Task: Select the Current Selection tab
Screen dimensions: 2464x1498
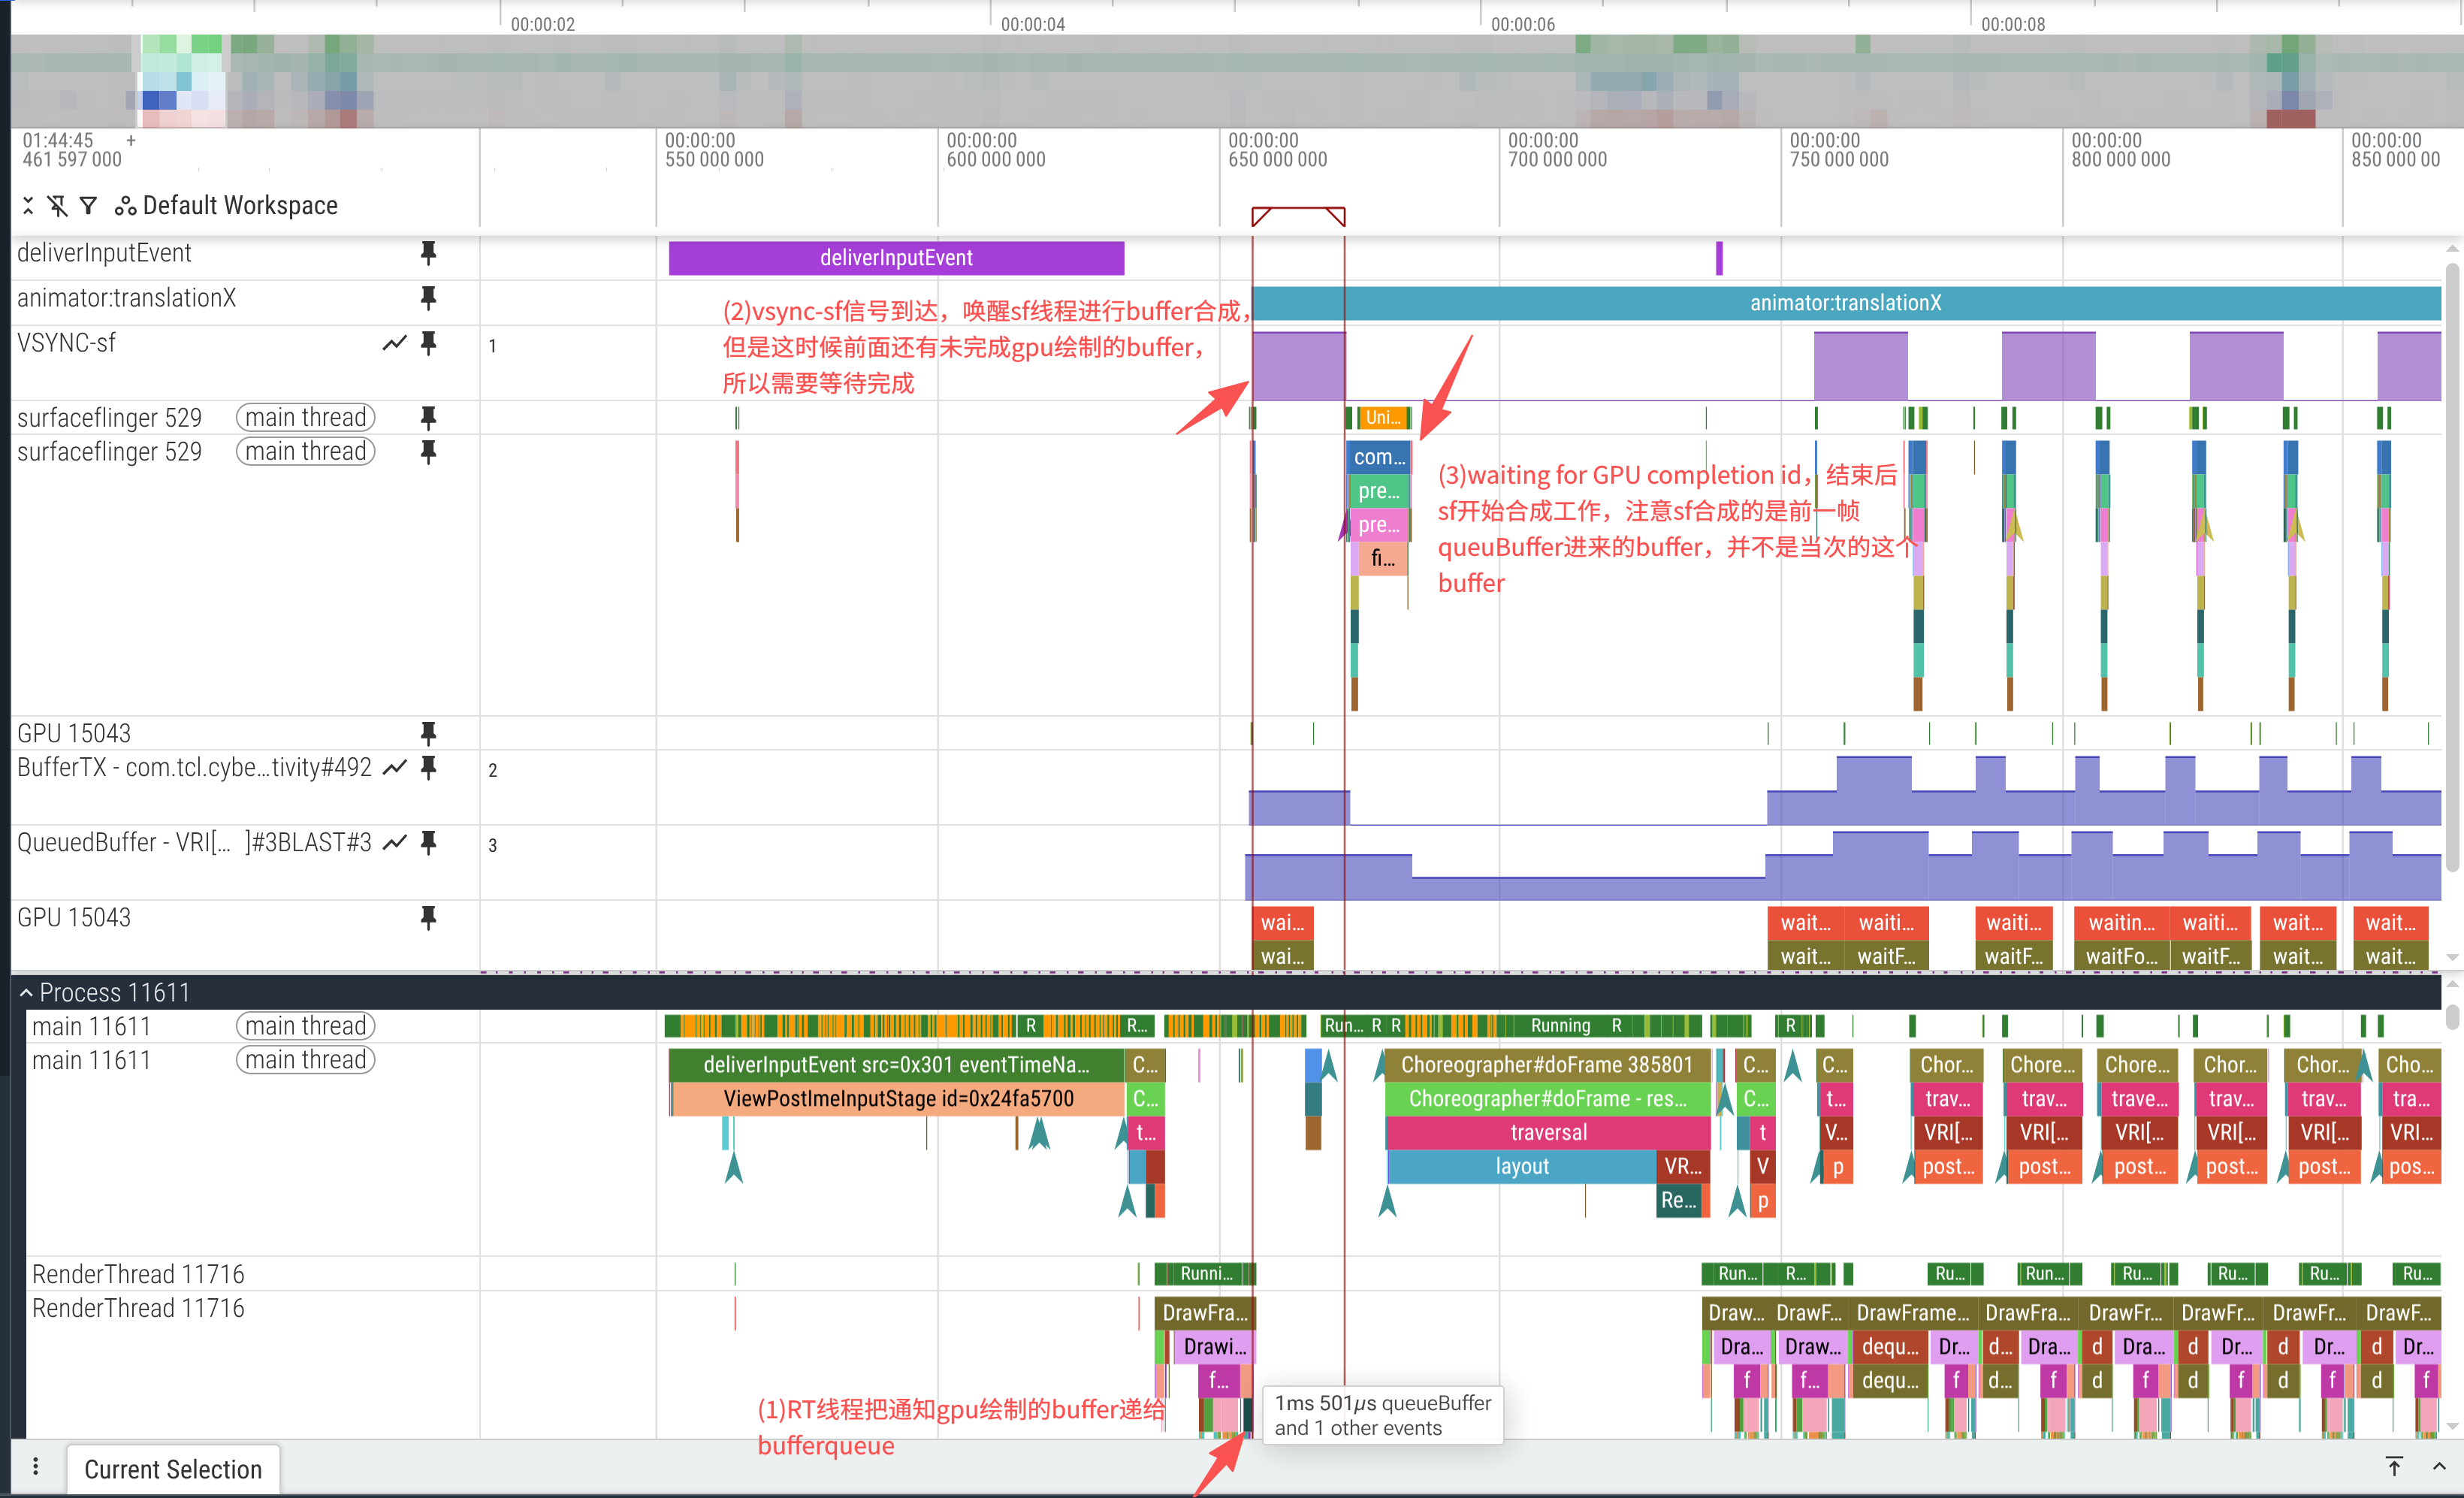Action: (x=172, y=1469)
